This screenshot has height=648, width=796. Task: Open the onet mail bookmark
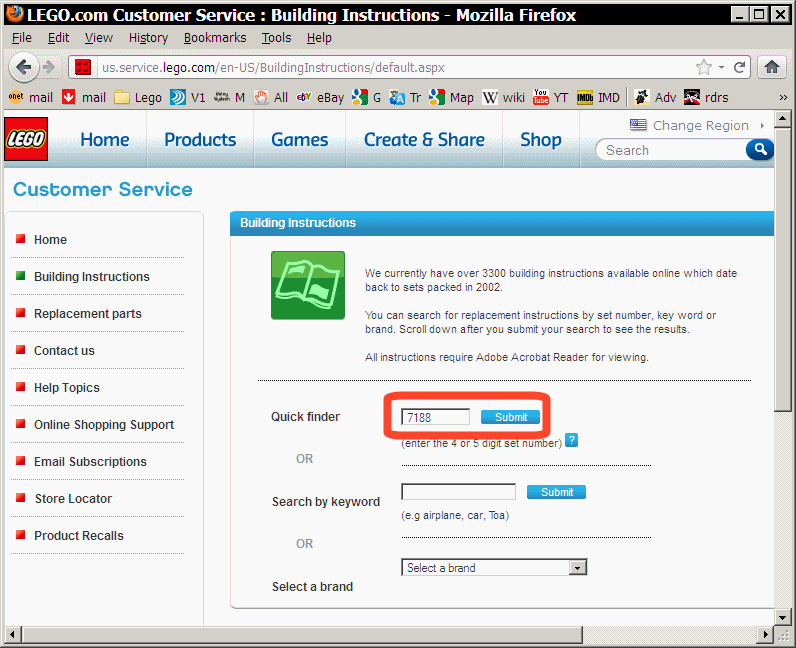click(x=31, y=97)
